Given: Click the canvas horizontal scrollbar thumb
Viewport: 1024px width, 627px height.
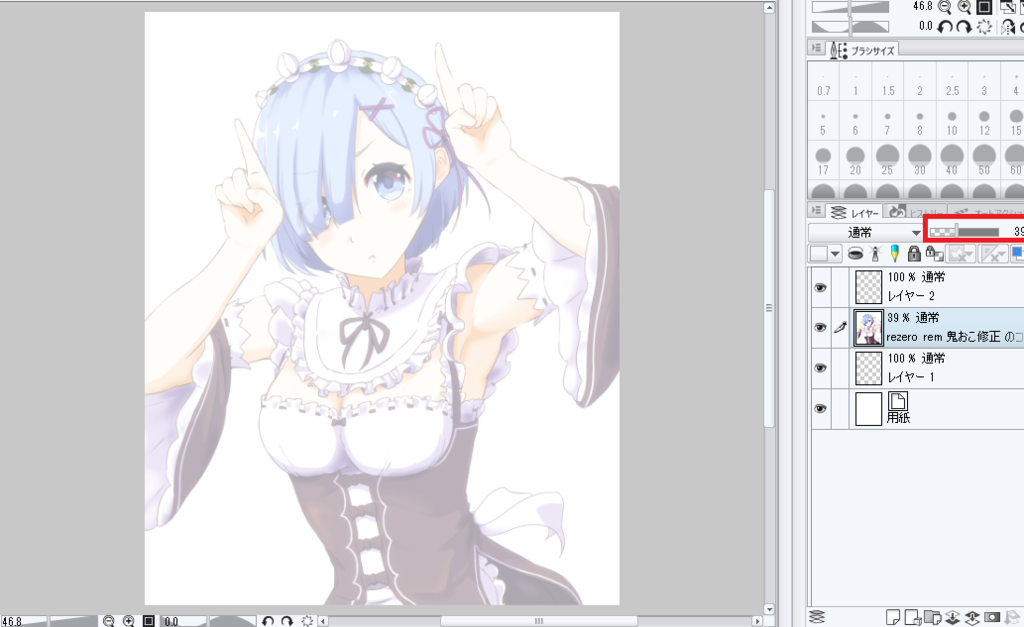Looking at the screenshot, I should point(538,621).
